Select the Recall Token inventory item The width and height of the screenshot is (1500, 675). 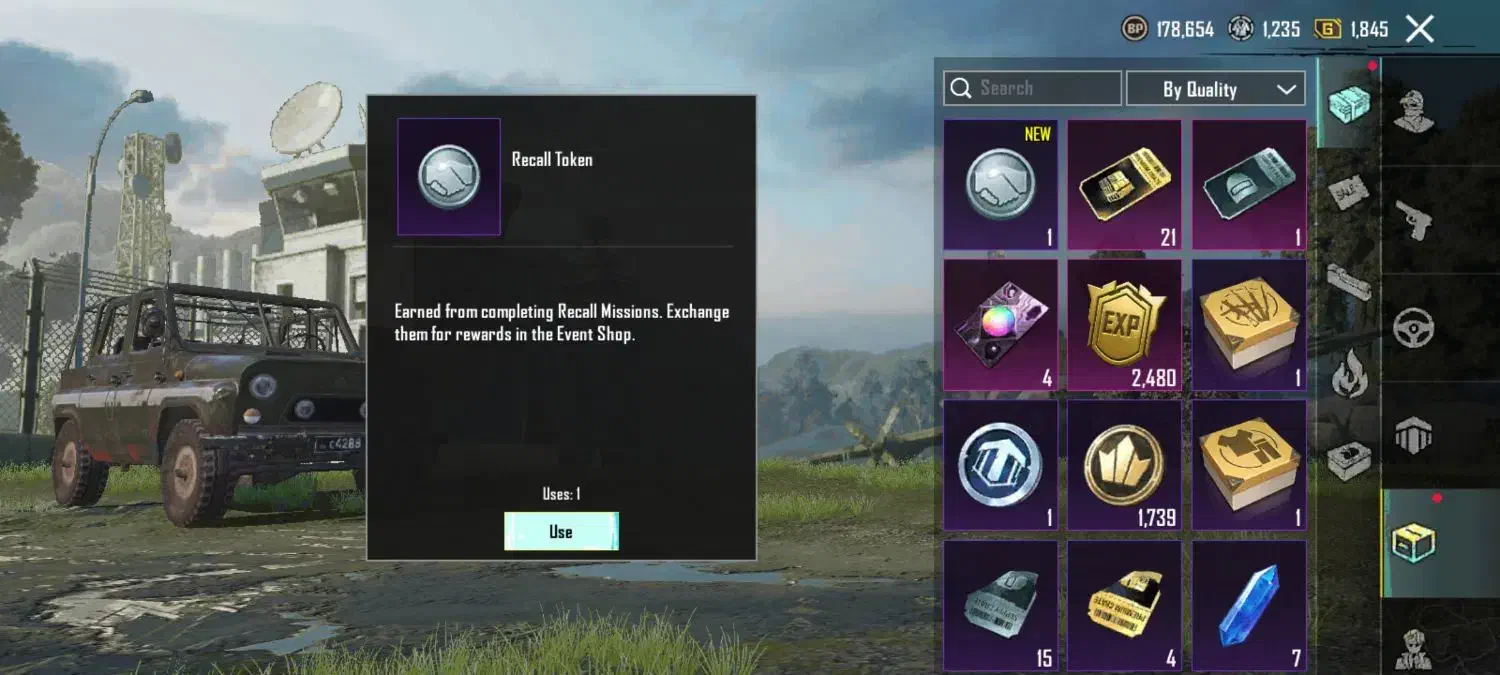point(1000,185)
